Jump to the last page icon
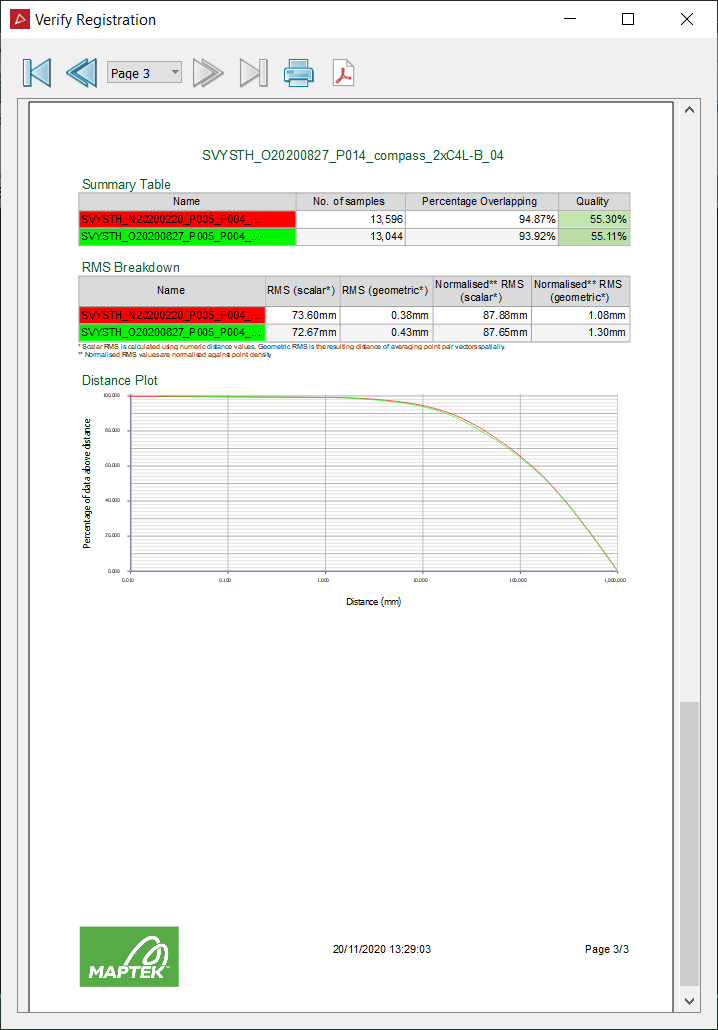This screenshot has width=718, height=1030. click(254, 73)
